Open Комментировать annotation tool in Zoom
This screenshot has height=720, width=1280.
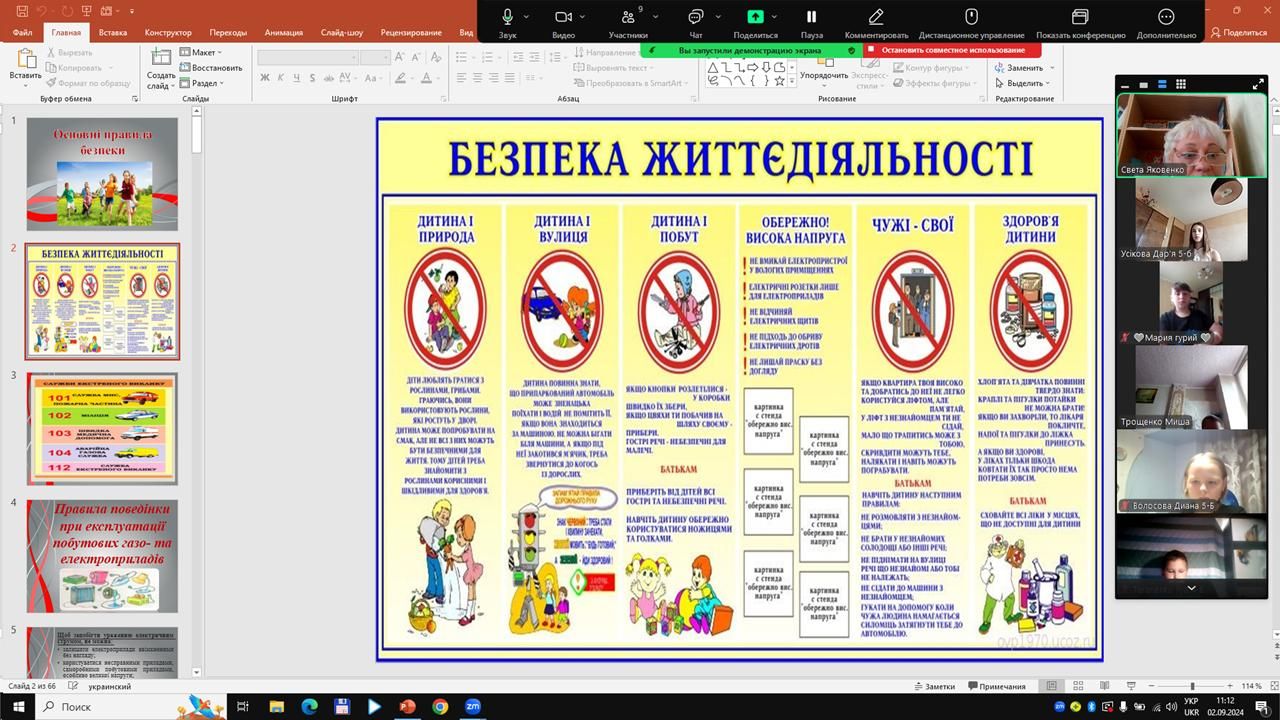pyautogui.click(x=876, y=22)
